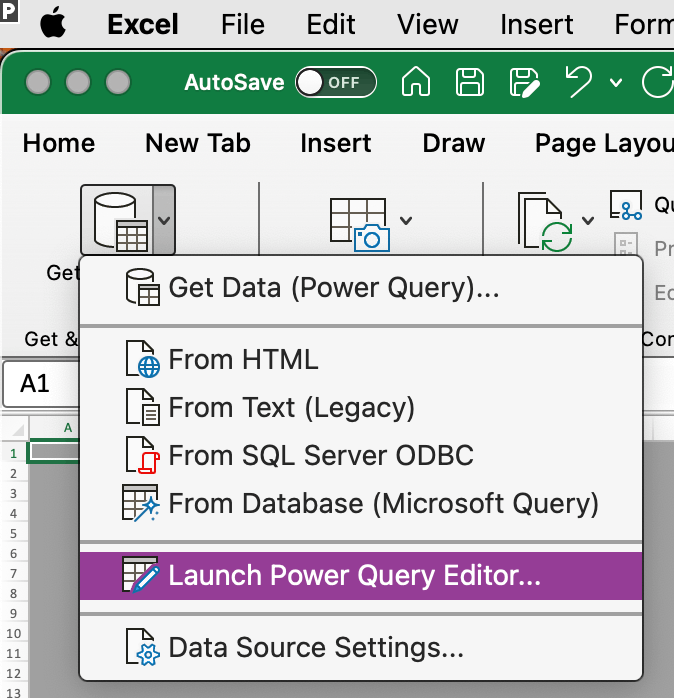Choose From HTML in the menu
Viewport: 674px width, 698px height.
tap(243, 359)
